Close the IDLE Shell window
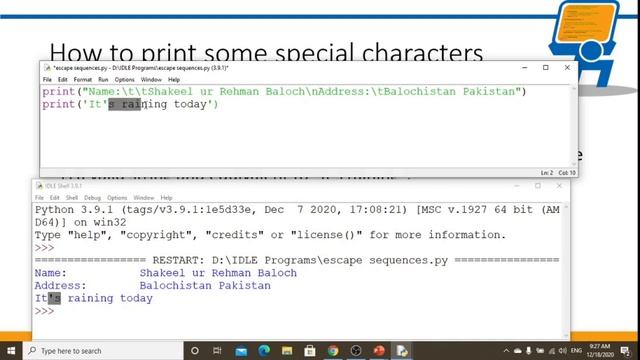 [559, 186]
